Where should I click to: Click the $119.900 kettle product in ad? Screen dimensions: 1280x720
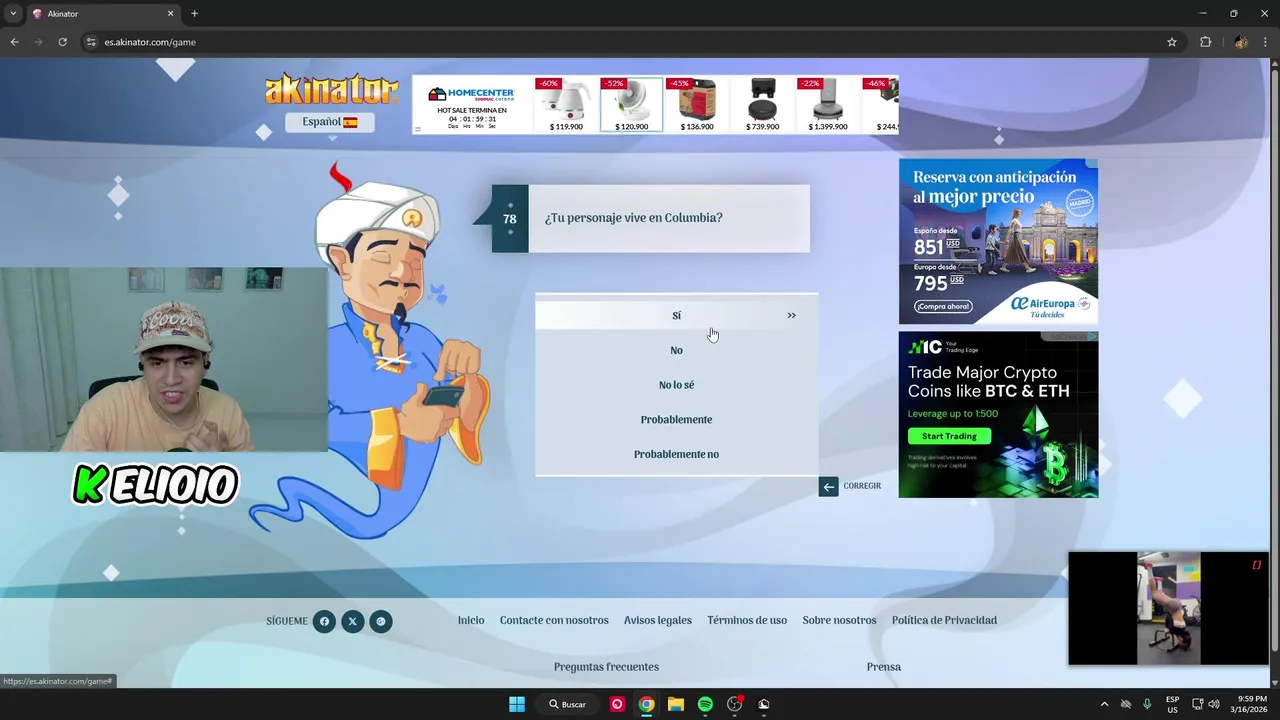pos(566,105)
